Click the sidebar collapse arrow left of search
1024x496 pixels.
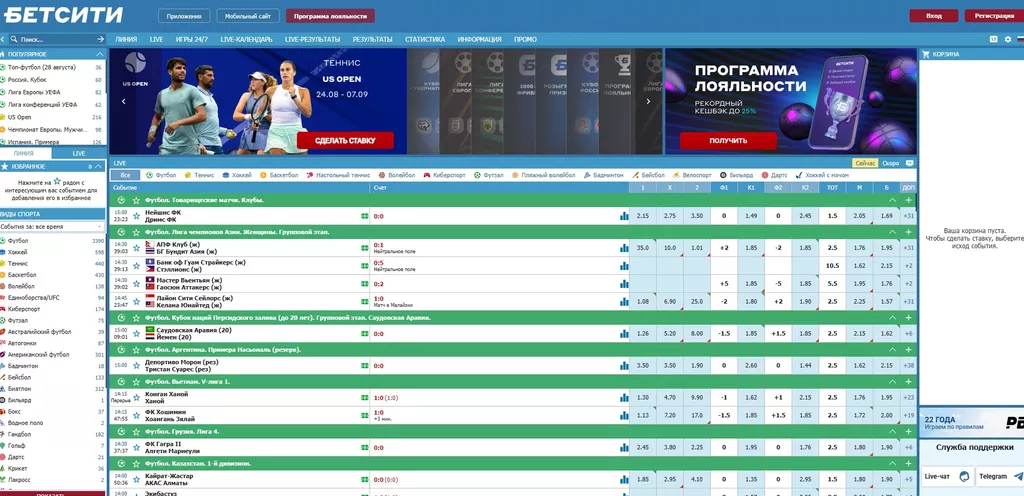click(x=3, y=39)
